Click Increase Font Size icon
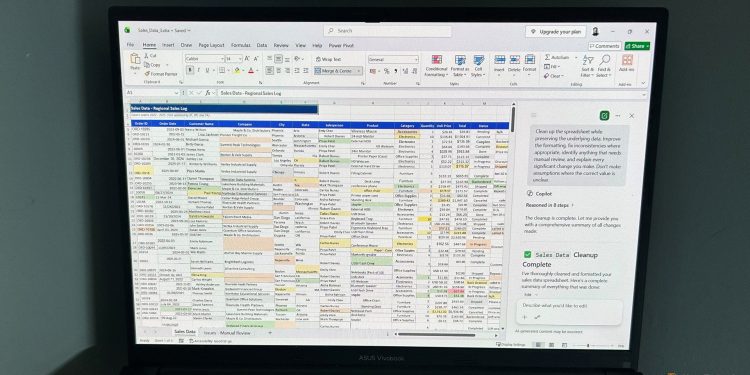Screen dimensions: 750x375 pos(247,58)
